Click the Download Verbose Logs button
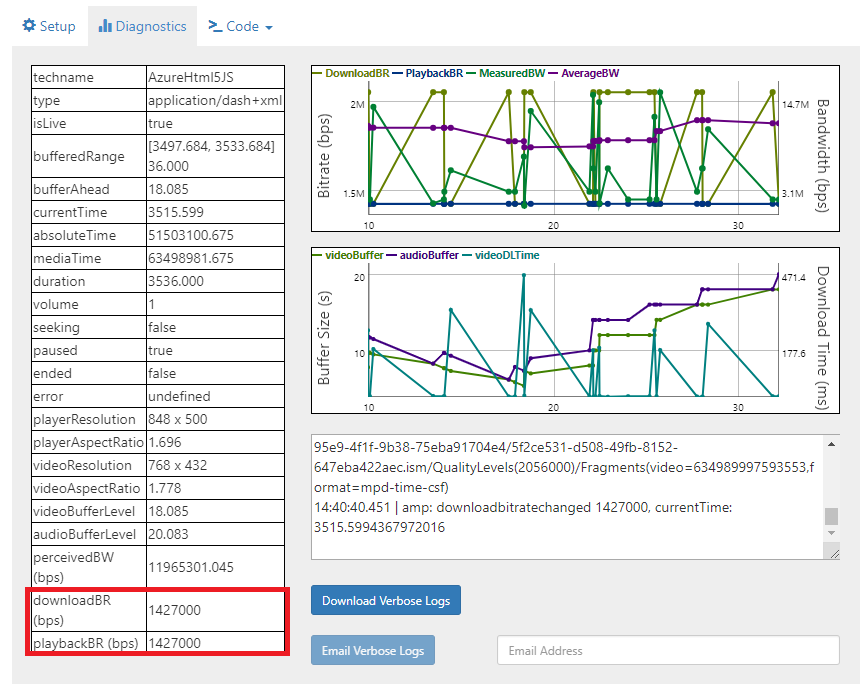The width and height of the screenshot is (866, 693). point(386,600)
